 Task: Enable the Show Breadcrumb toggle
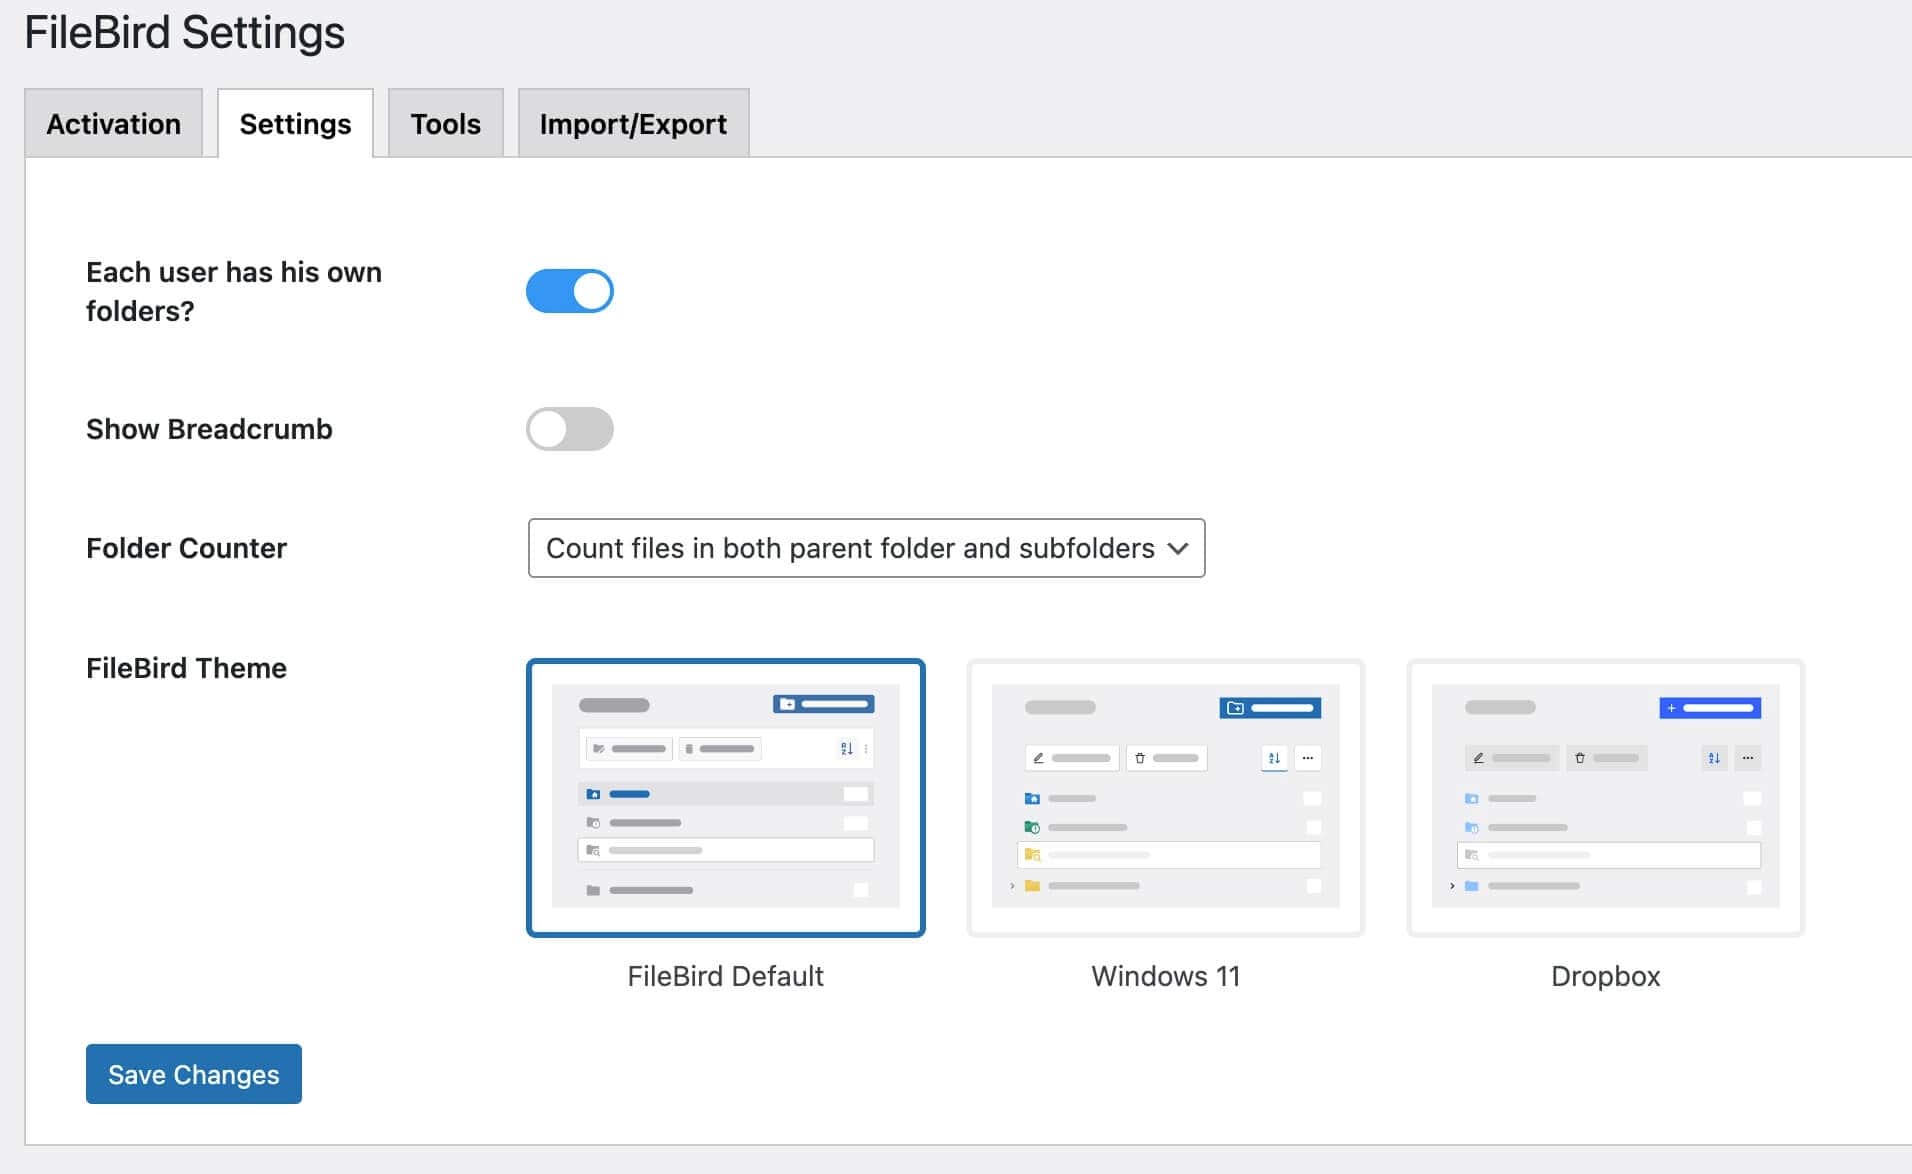point(570,429)
